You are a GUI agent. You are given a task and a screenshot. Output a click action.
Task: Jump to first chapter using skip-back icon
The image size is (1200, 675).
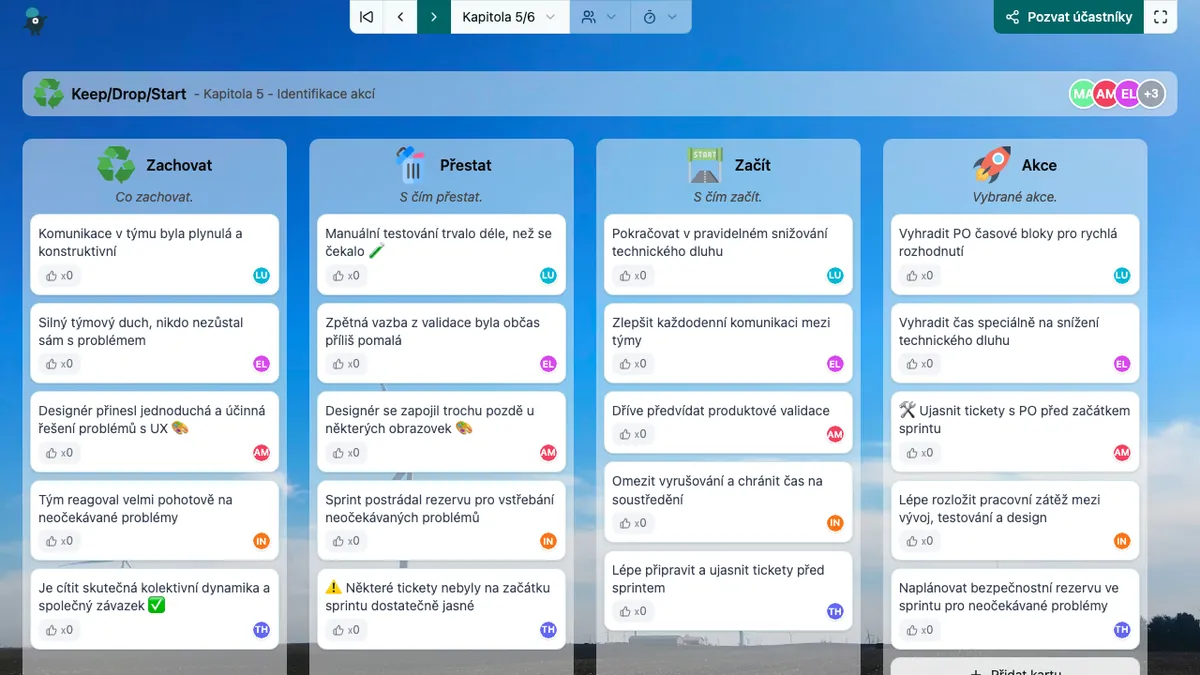tap(367, 17)
